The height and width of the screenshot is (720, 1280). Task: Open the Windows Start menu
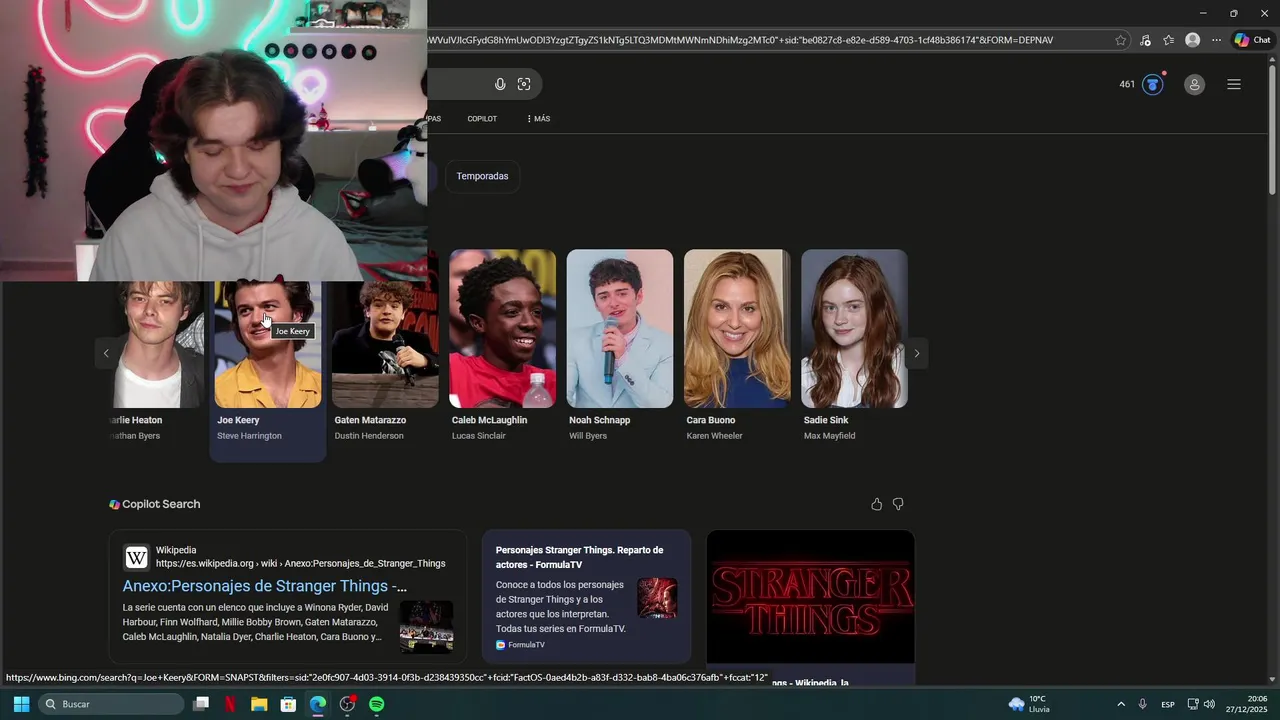click(x=21, y=704)
